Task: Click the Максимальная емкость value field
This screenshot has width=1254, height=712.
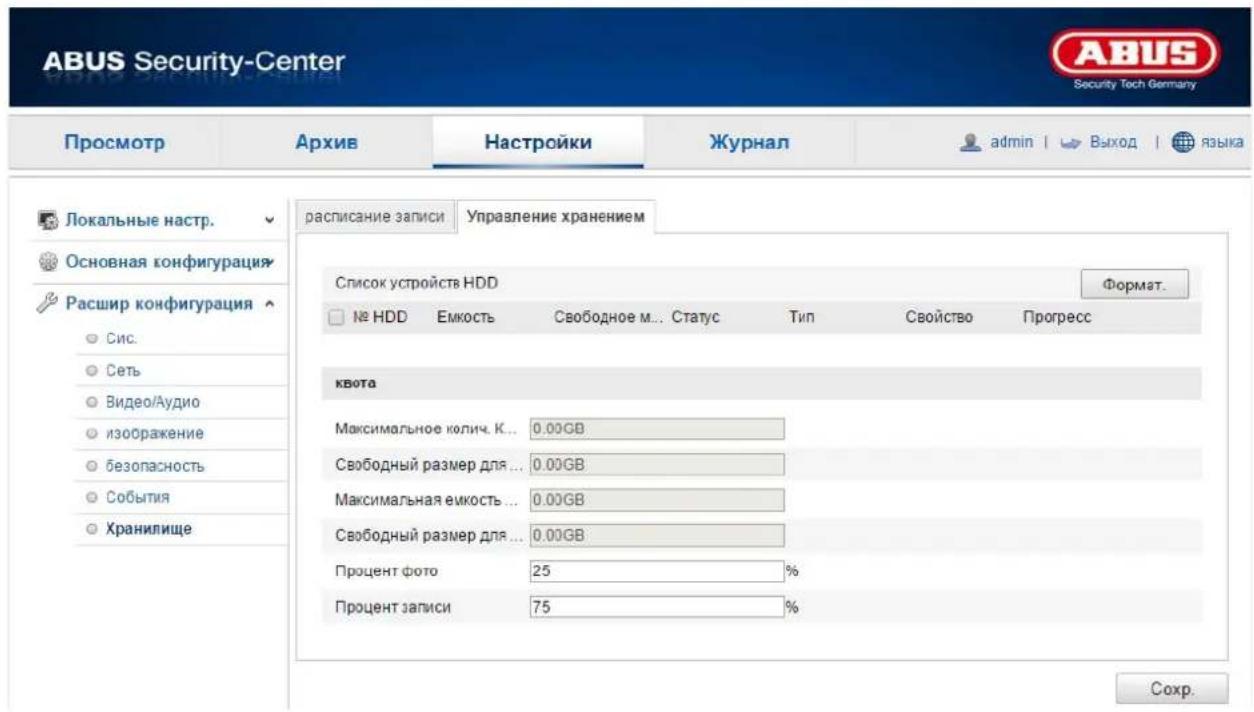Action: 656,500
